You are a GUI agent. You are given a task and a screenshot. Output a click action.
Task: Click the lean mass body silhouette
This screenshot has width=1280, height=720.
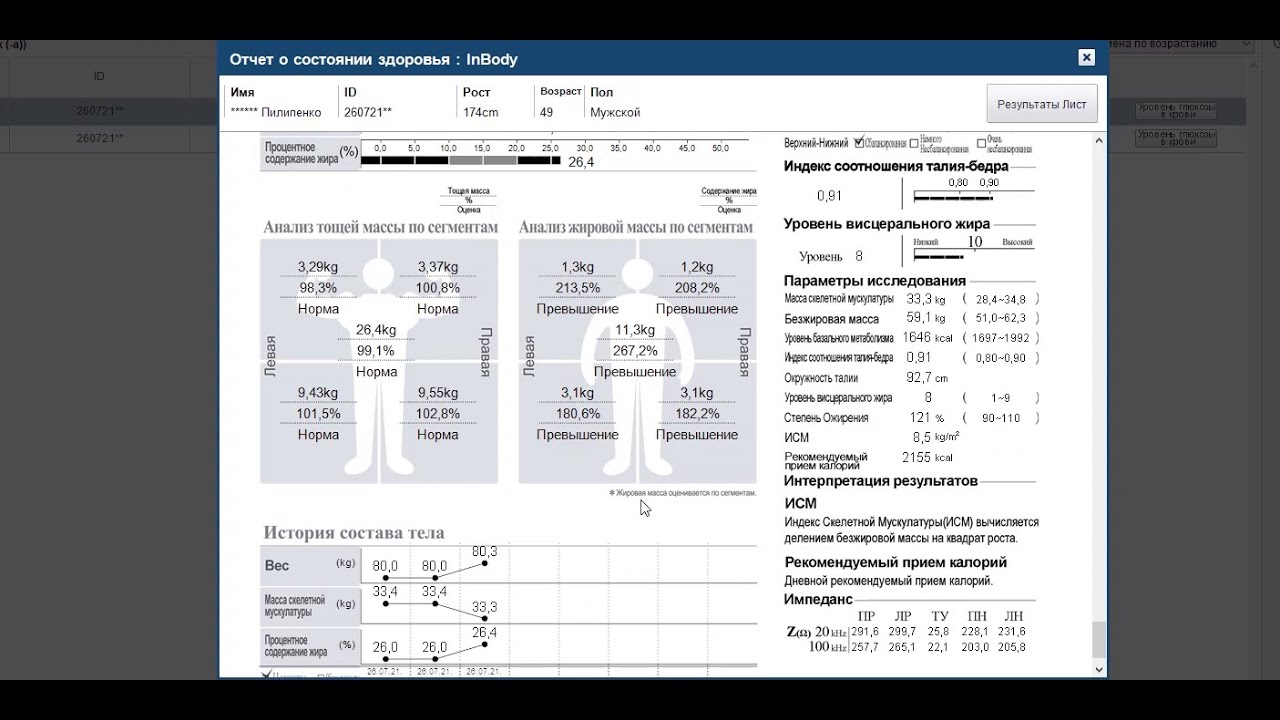point(378,365)
